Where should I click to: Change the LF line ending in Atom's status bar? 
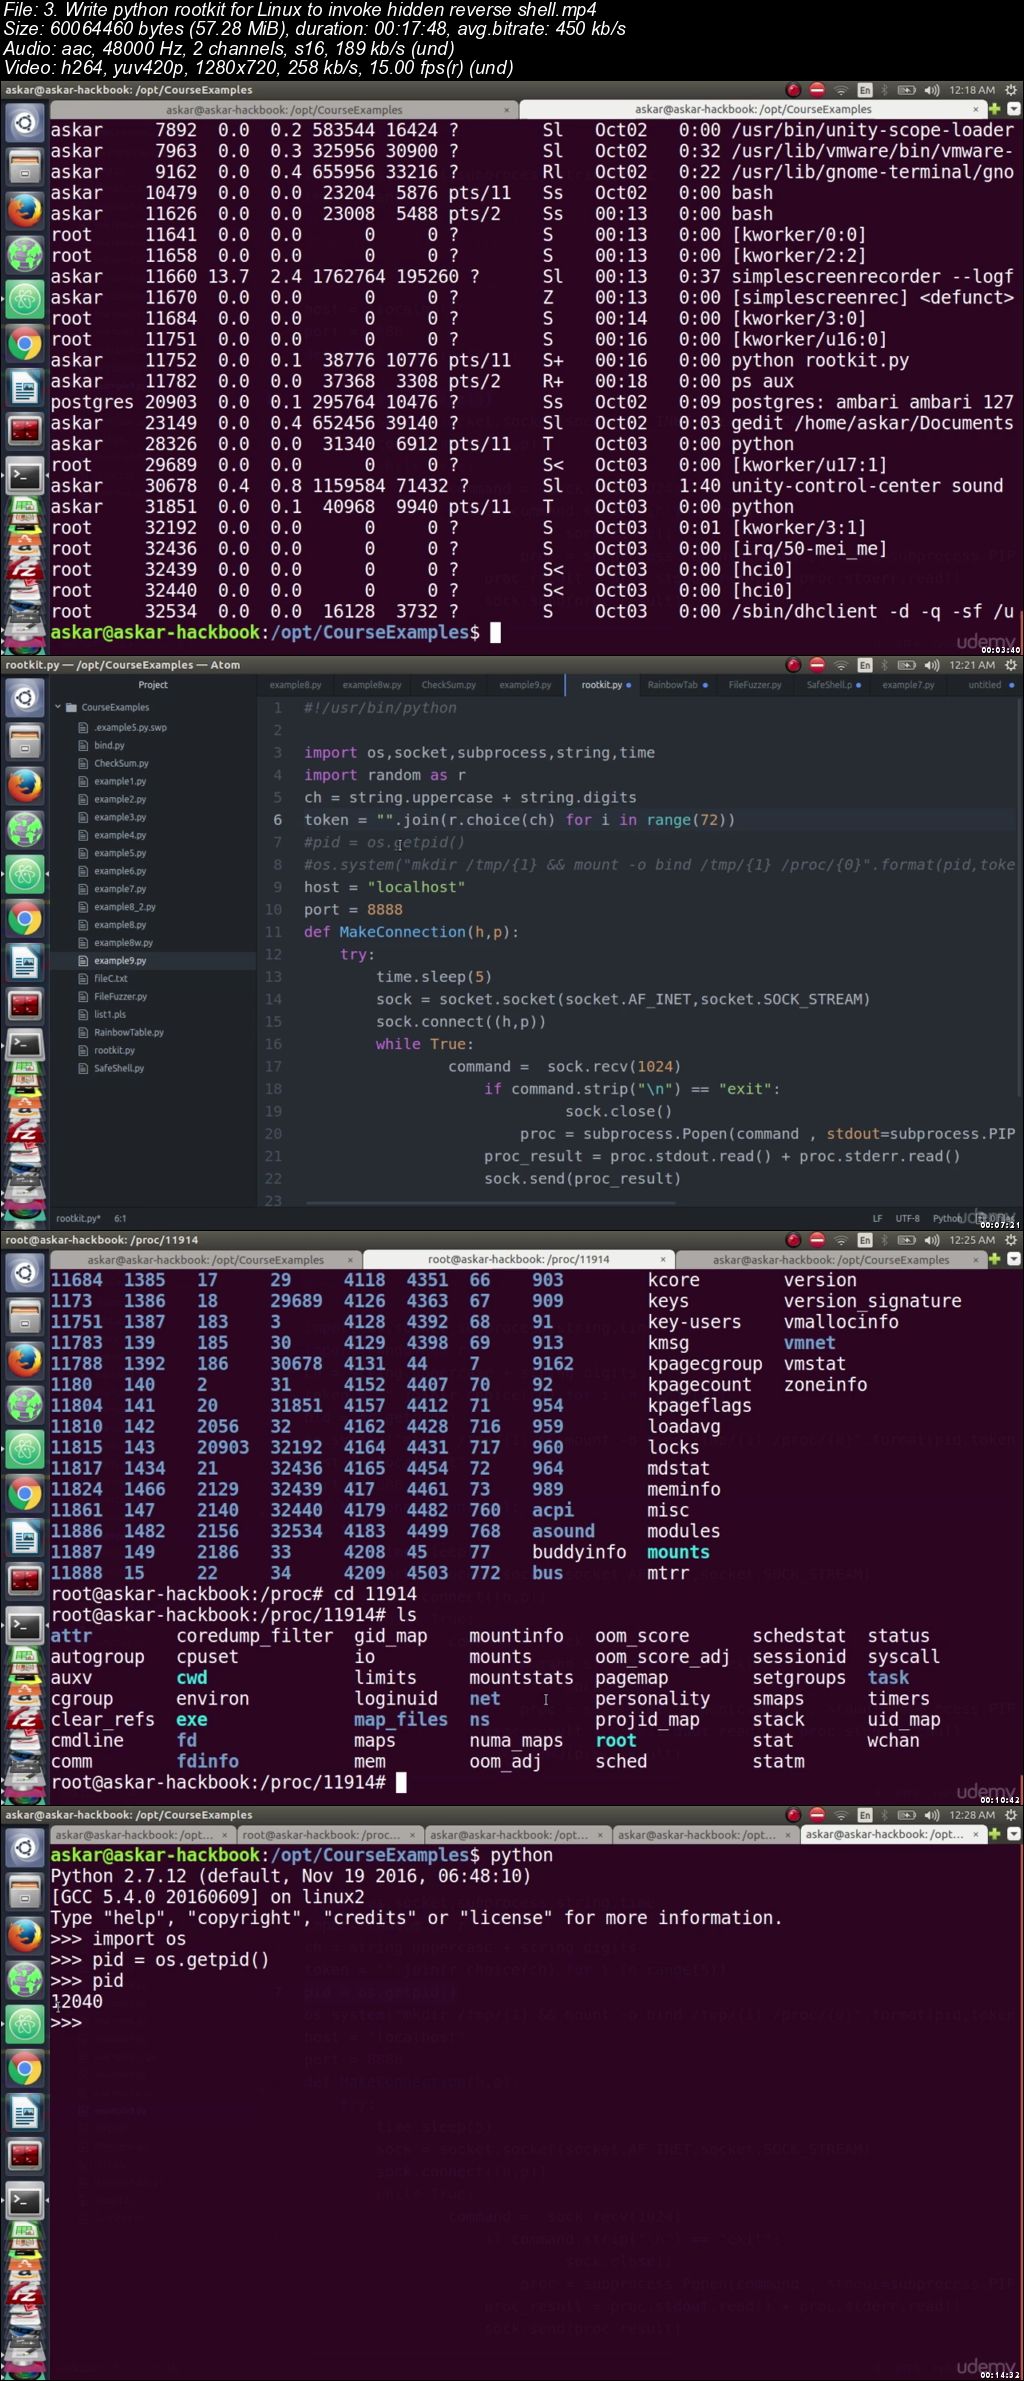[877, 1219]
